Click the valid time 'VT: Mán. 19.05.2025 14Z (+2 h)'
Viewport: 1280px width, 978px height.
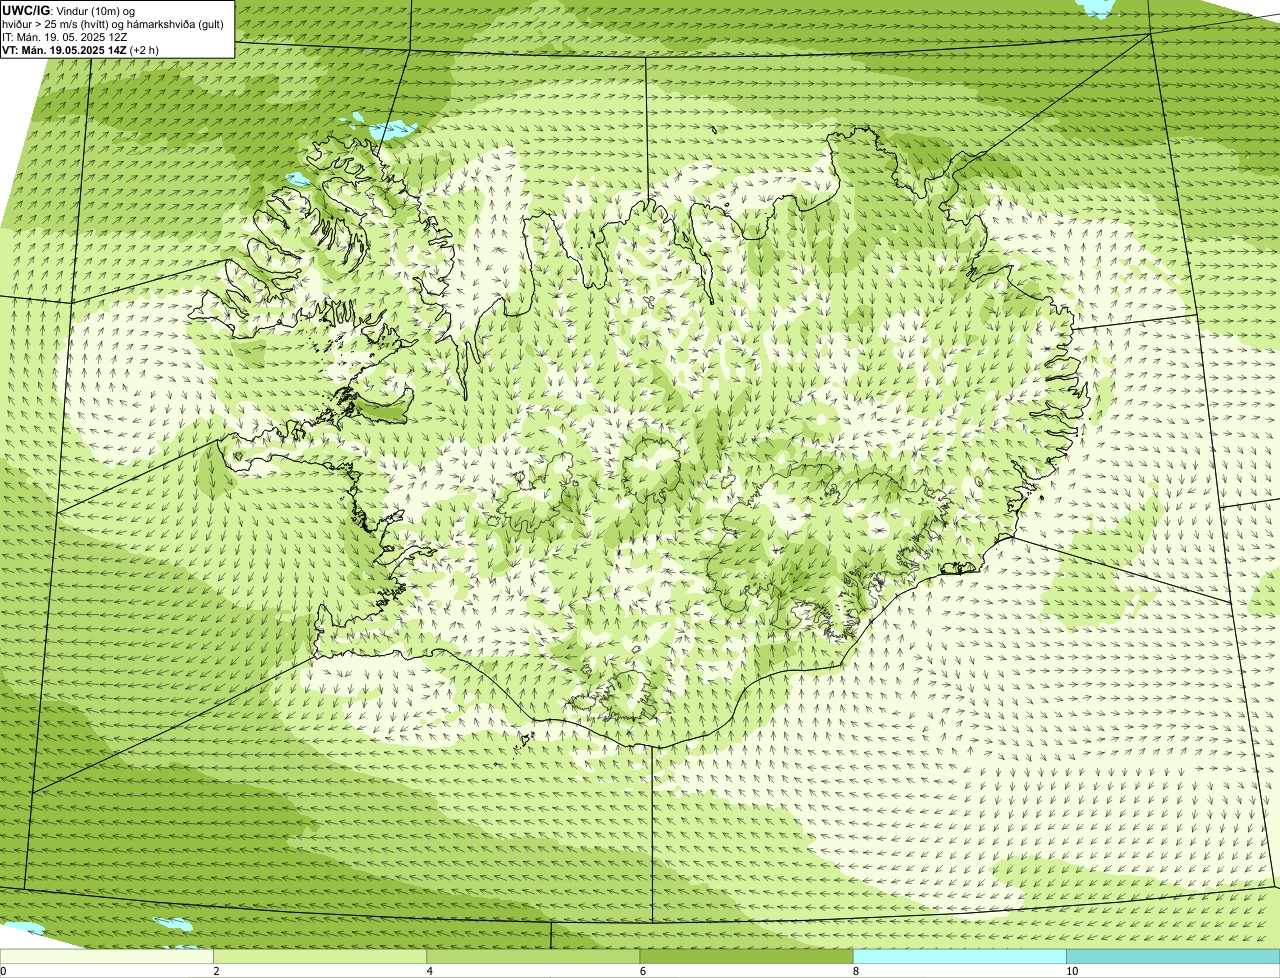(x=81, y=49)
